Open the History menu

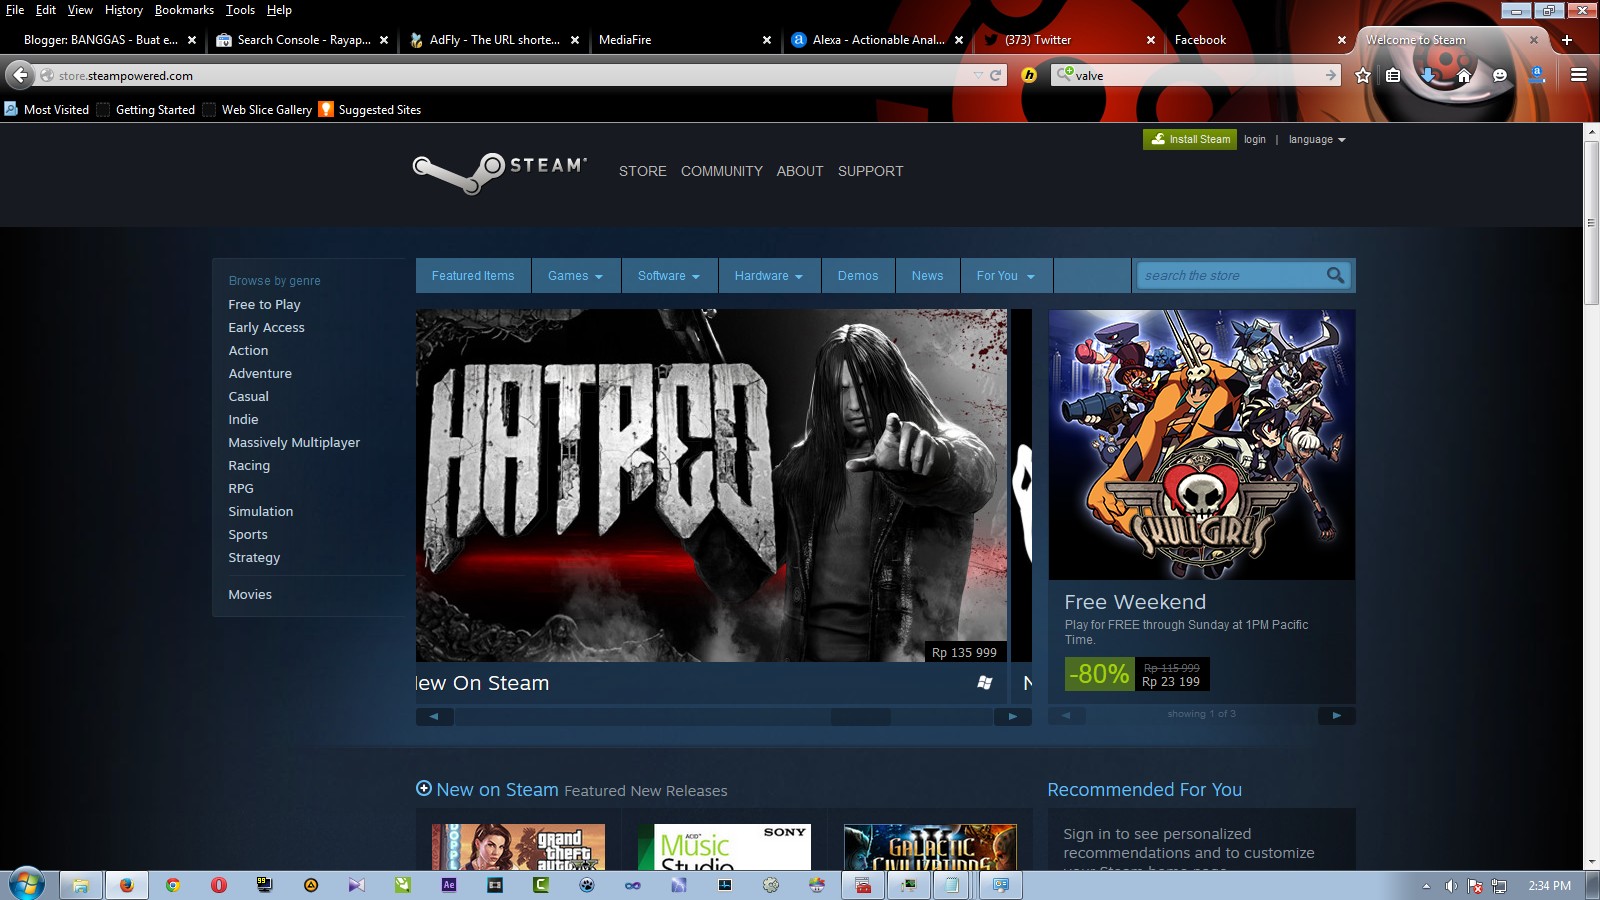(x=124, y=10)
